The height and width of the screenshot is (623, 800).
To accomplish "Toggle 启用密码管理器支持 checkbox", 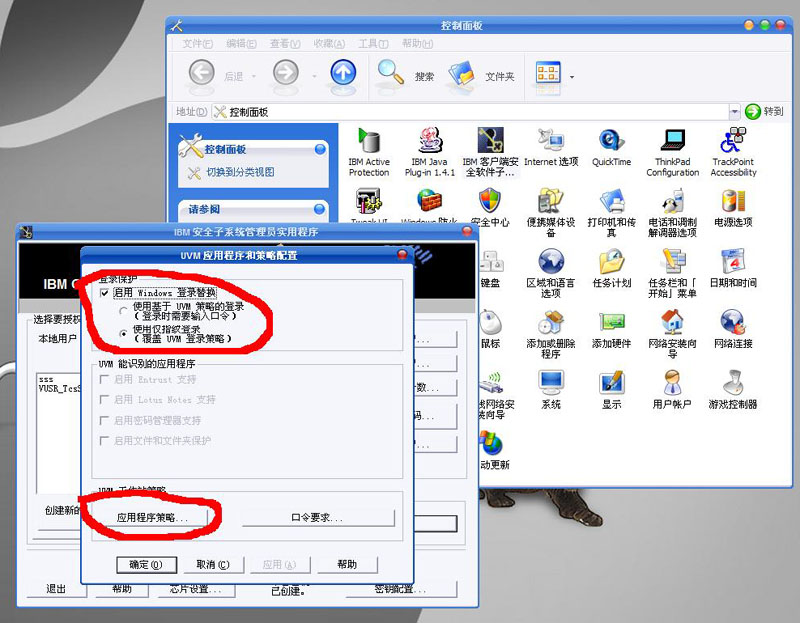I will tap(105, 420).
